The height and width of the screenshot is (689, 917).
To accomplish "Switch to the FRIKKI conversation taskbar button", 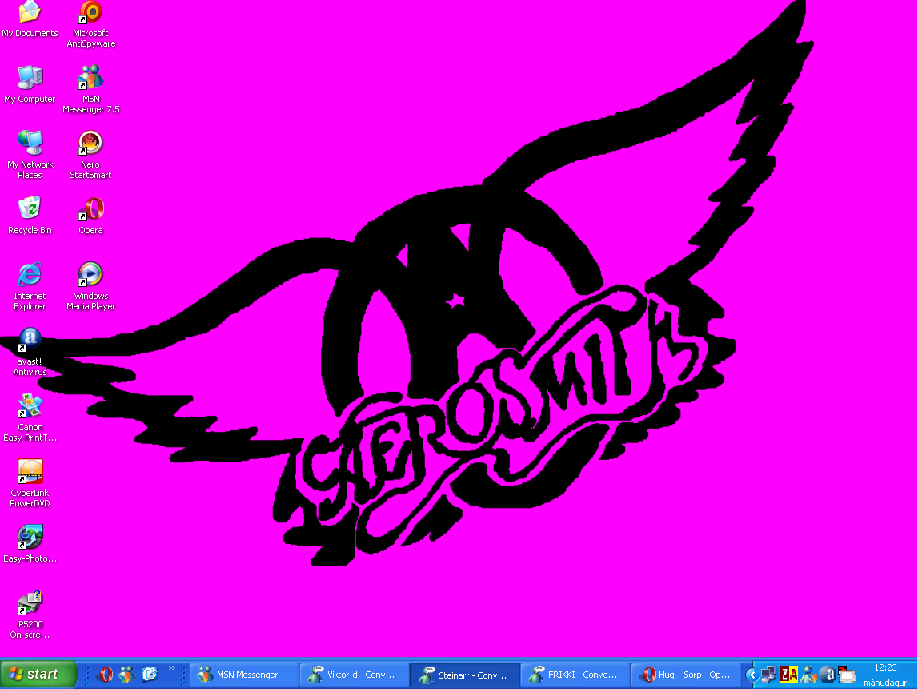I will (574, 675).
